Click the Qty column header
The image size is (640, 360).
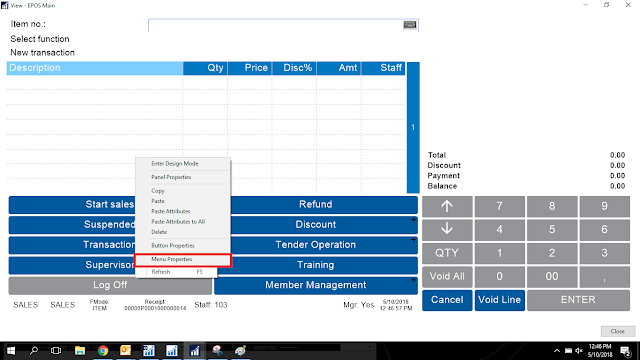coord(205,68)
